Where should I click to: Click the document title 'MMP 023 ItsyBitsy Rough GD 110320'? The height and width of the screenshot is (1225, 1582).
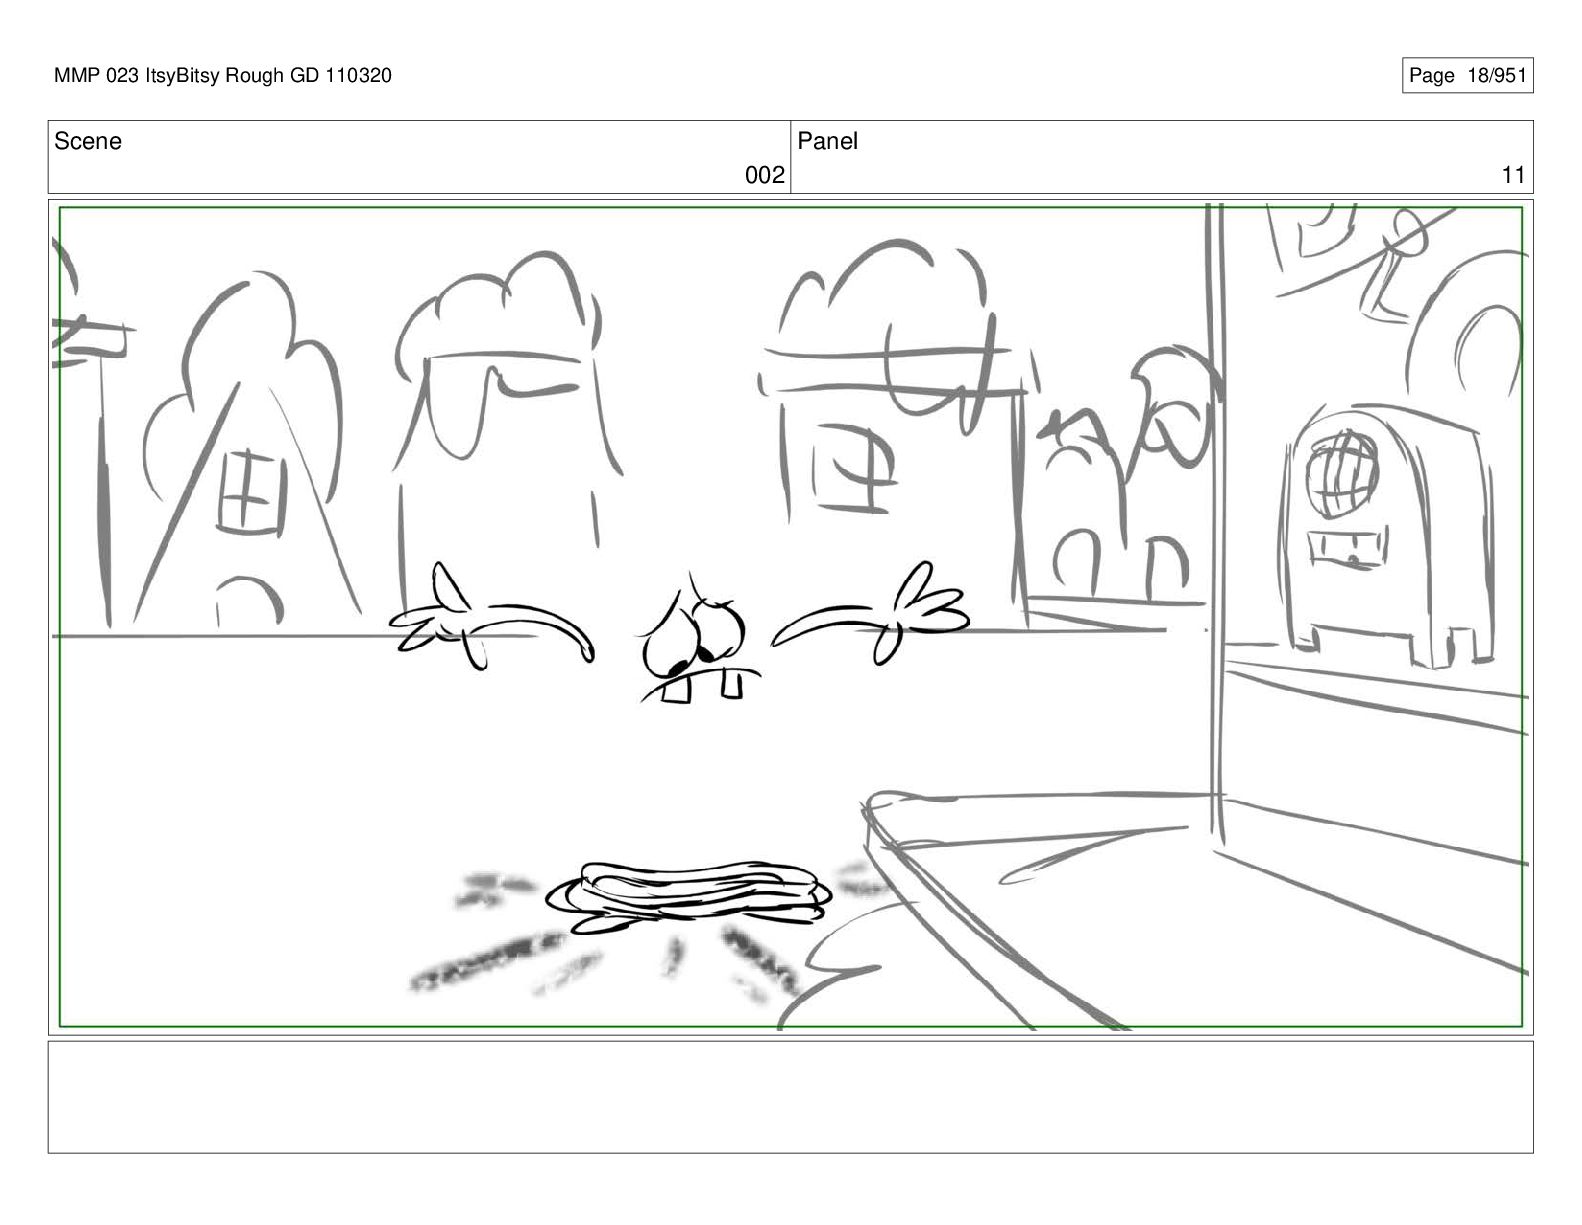[223, 75]
